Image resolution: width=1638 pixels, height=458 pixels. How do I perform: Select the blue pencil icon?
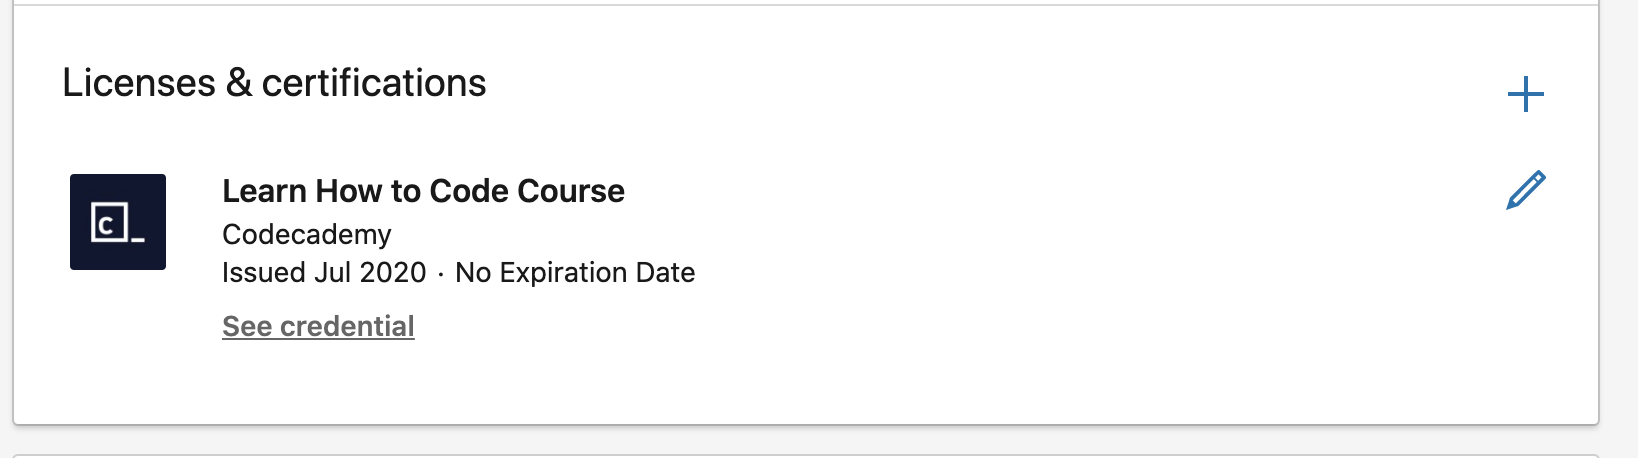(1525, 190)
